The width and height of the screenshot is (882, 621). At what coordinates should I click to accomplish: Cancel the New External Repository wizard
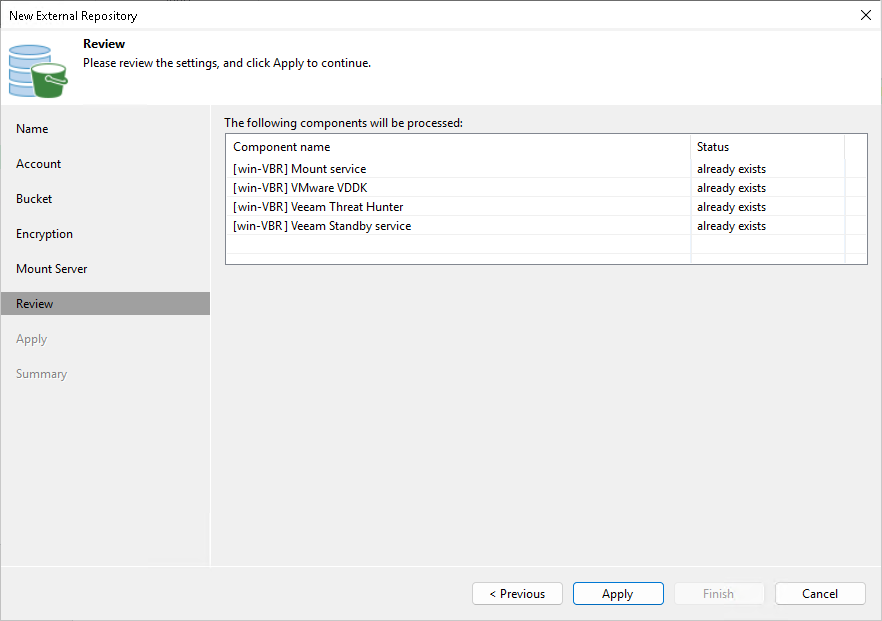click(820, 593)
